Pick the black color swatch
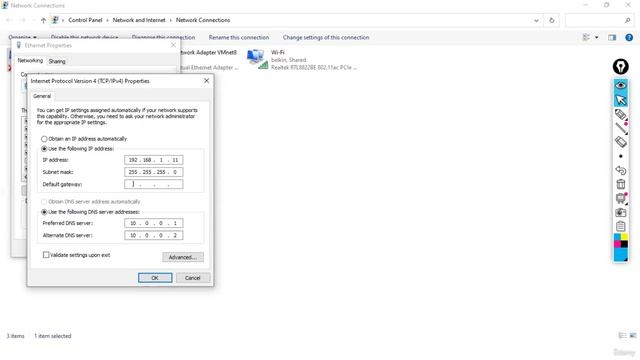The height and width of the screenshot is (360, 640). click(624, 244)
